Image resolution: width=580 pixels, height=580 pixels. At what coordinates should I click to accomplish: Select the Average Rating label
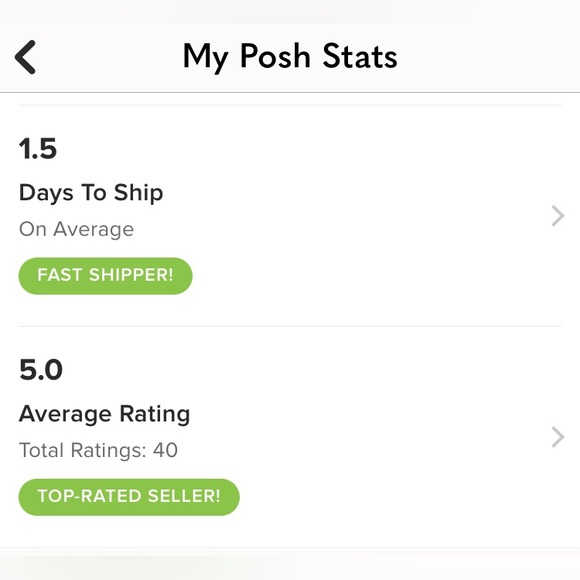104,414
